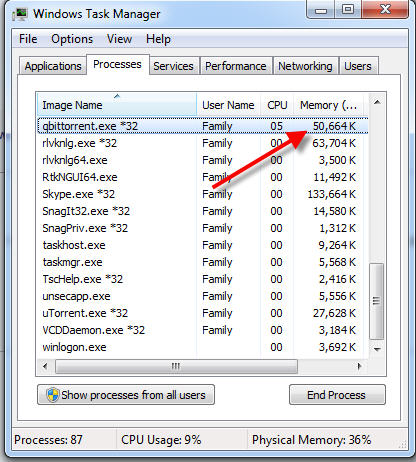
Task: Switch to the Networking tab
Action: 305,66
